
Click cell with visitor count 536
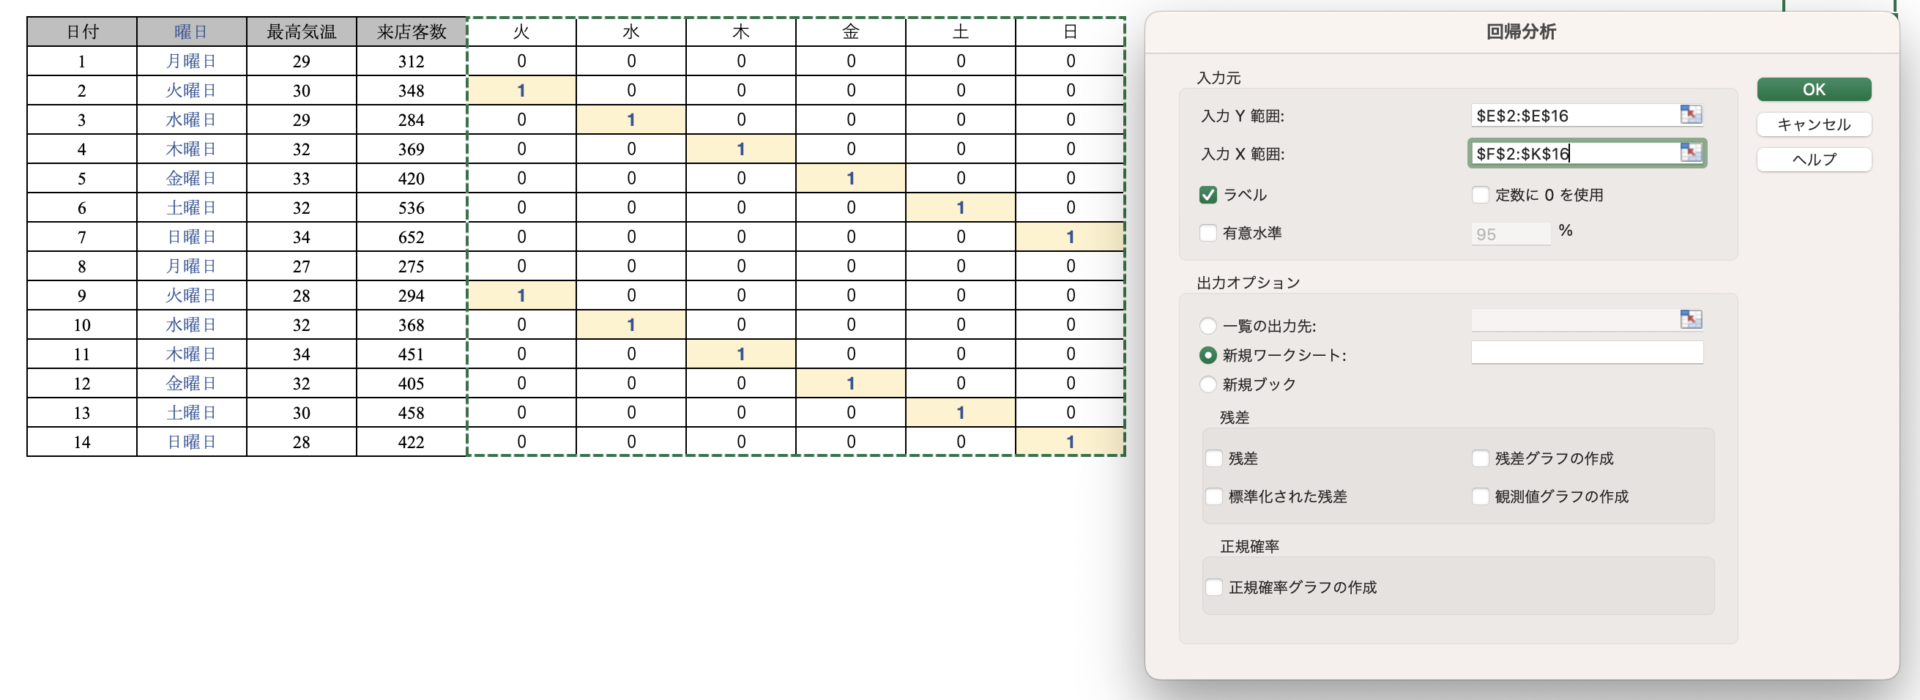pyautogui.click(x=412, y=208)
